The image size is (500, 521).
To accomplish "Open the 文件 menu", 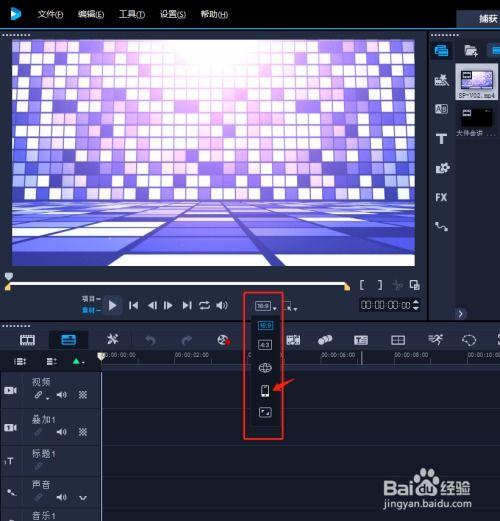I will [x=50, y=14].
